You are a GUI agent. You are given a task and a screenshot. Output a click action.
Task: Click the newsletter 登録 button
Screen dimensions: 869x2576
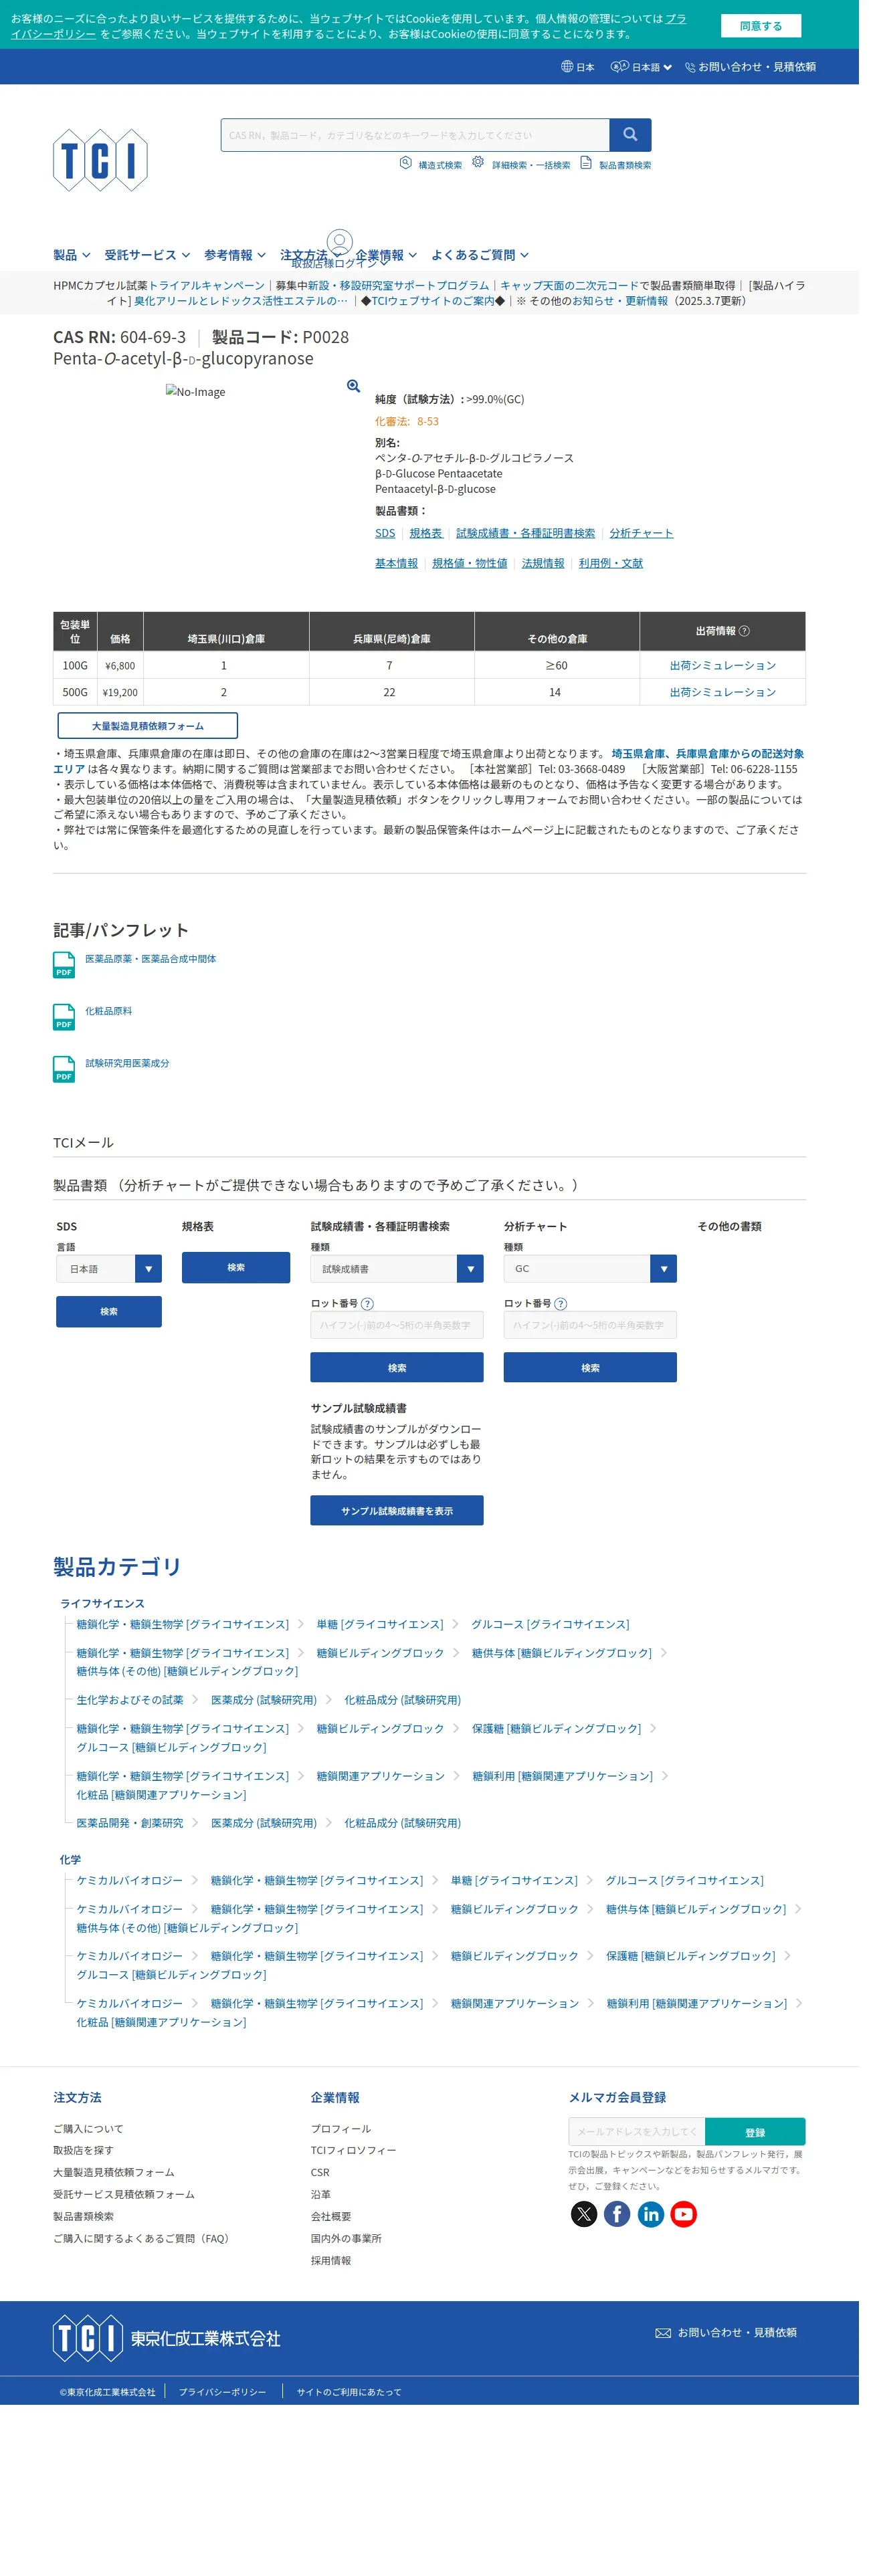[755, 2132]
